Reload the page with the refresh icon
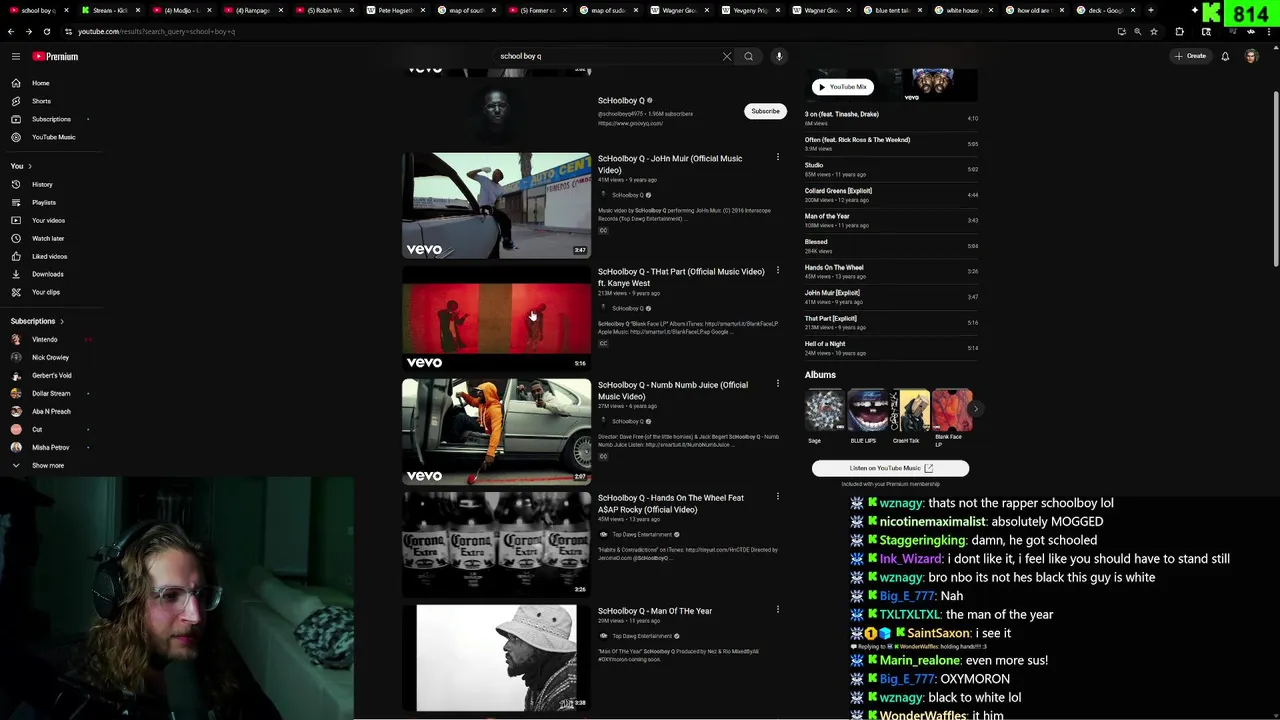The image size is (1280, 720). 46,31
